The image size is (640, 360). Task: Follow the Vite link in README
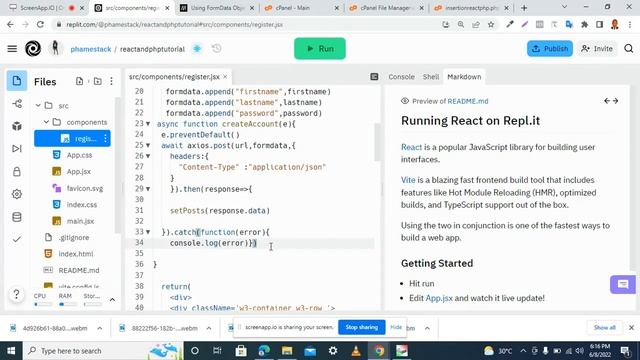(408, 180)
